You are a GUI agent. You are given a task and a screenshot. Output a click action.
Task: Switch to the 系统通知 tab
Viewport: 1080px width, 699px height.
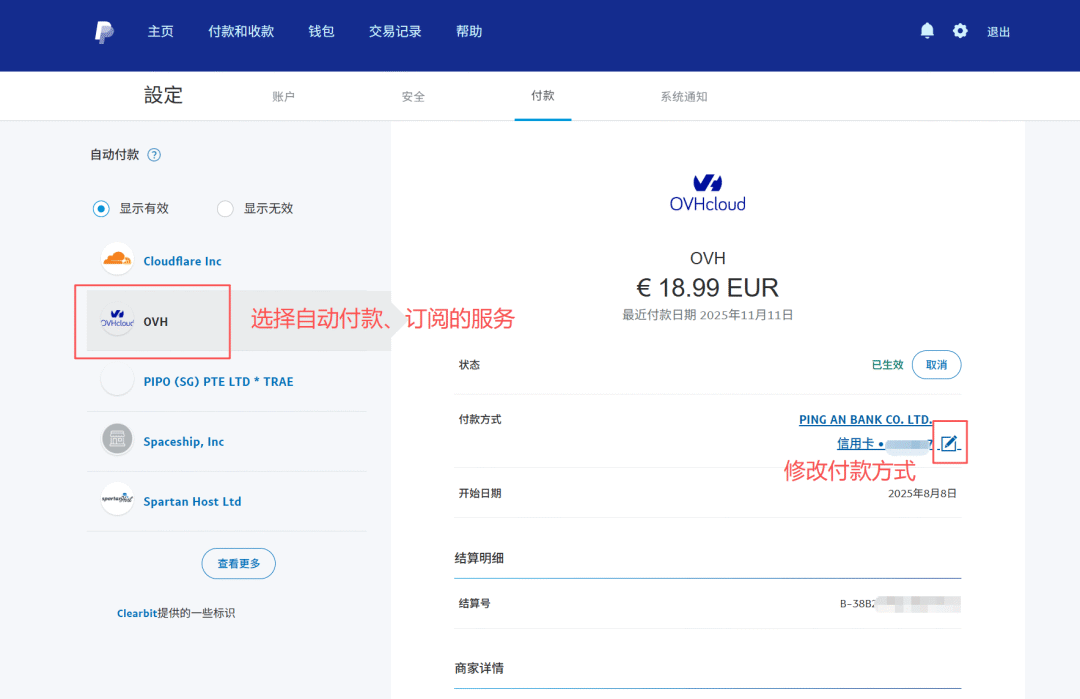(x=684, y=96)
